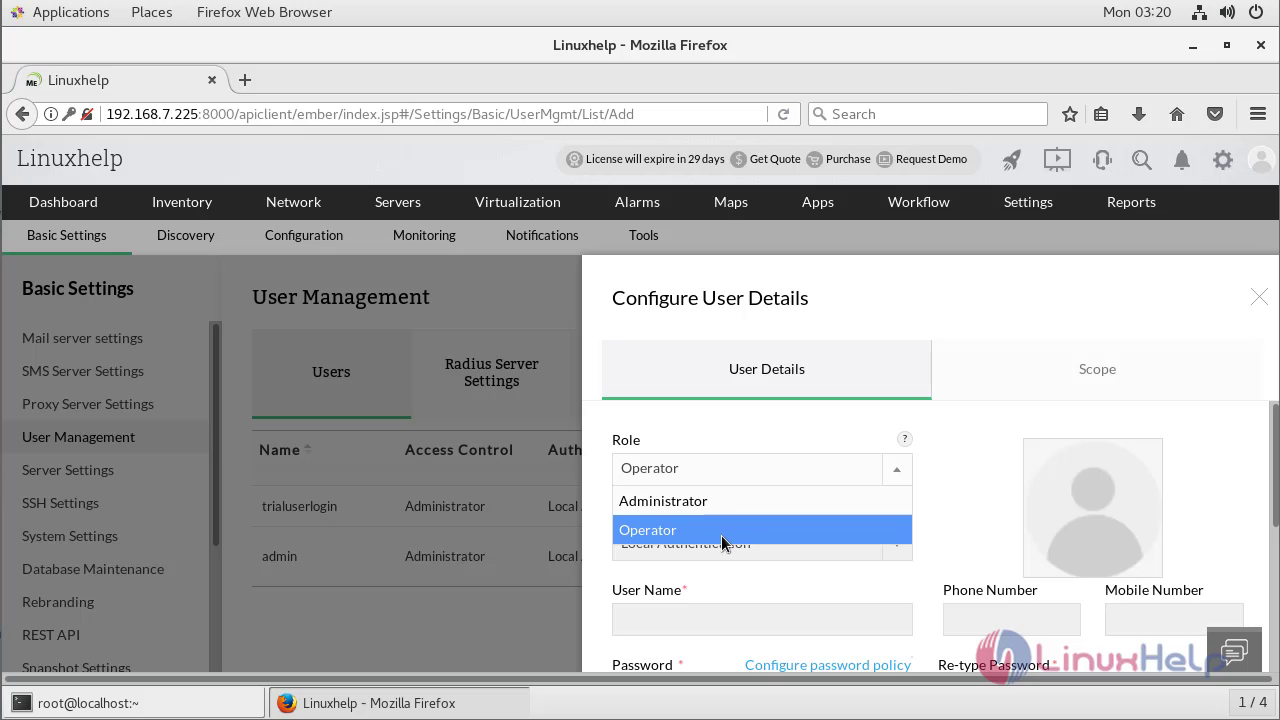Go to Firefox home page icon
The image size is (1280, 720).
(x=1177, y=114)
